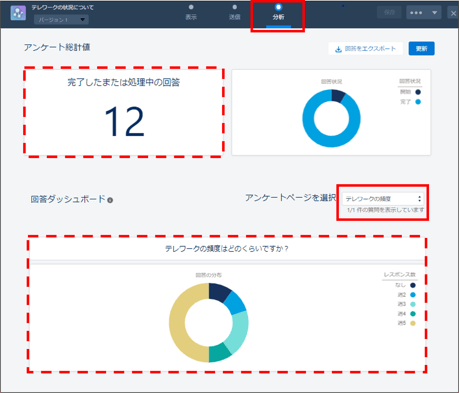Click the アンケート総計値 heading
Viewport: 459px width, 393px height.
tap(57, 47)
